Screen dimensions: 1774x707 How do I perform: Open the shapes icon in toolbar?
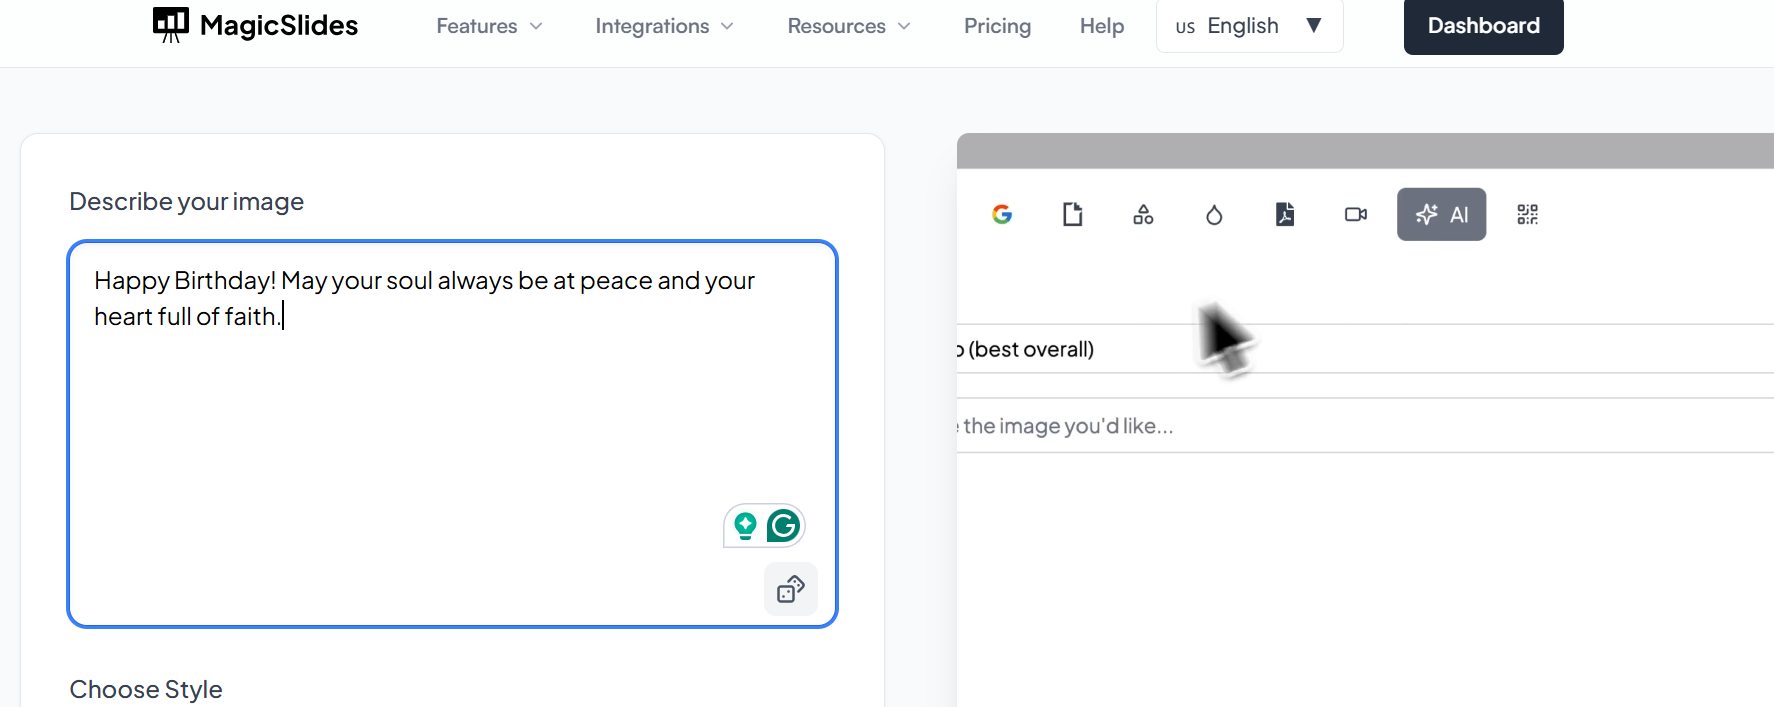point(1143,214)
